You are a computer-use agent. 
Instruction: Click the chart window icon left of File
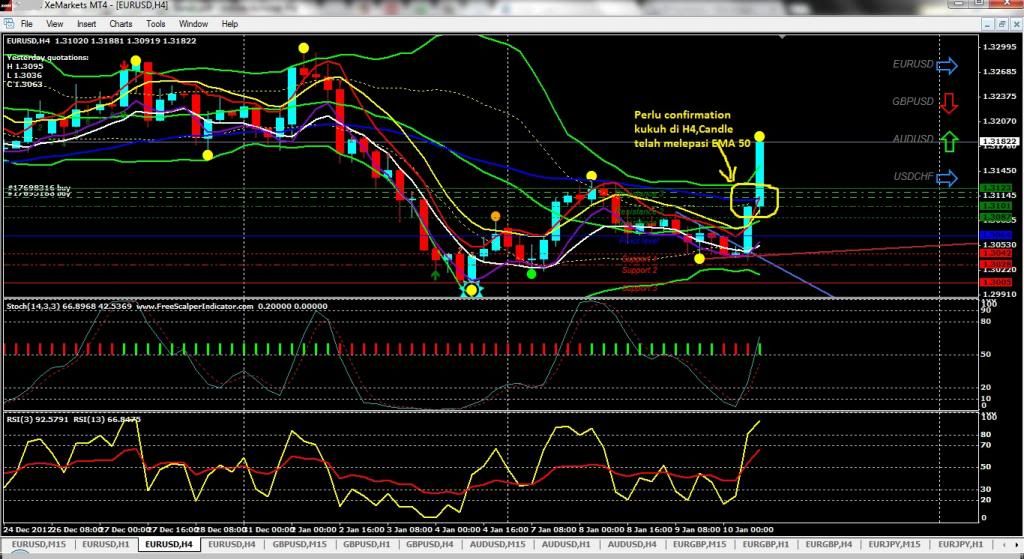pyautogui.click(x=8, y=23)
